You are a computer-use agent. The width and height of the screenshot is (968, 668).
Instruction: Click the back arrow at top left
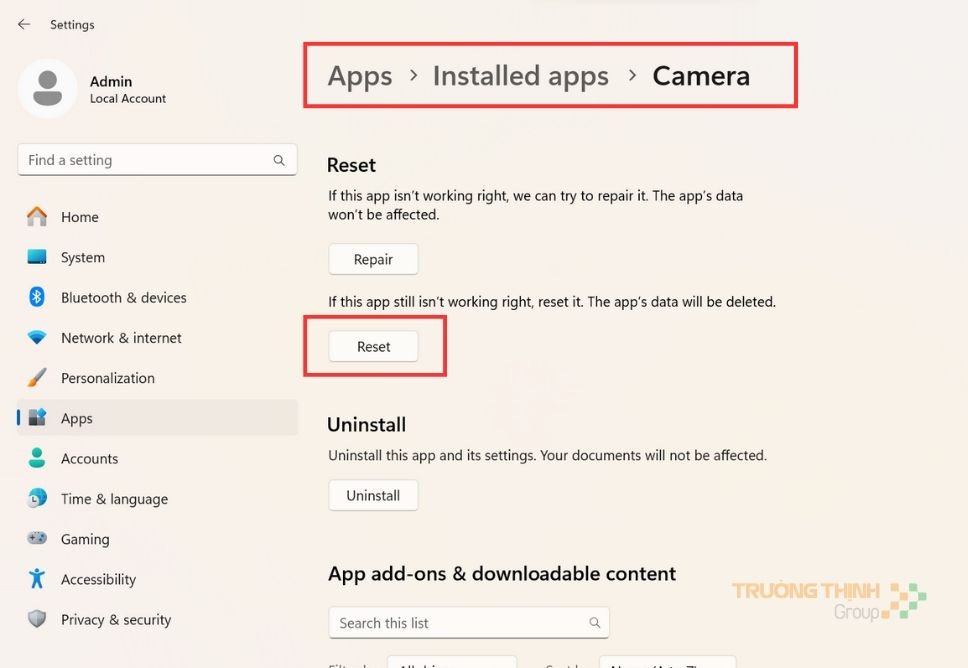point(22,23)
